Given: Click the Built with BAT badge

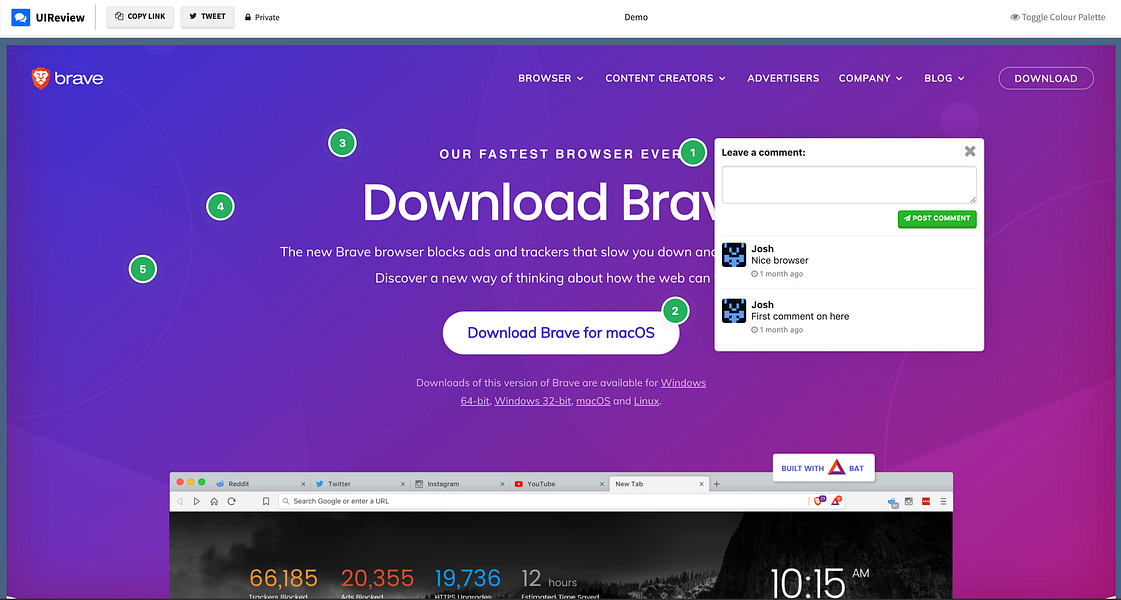Looking at the screenshot, I should point(823,468).
